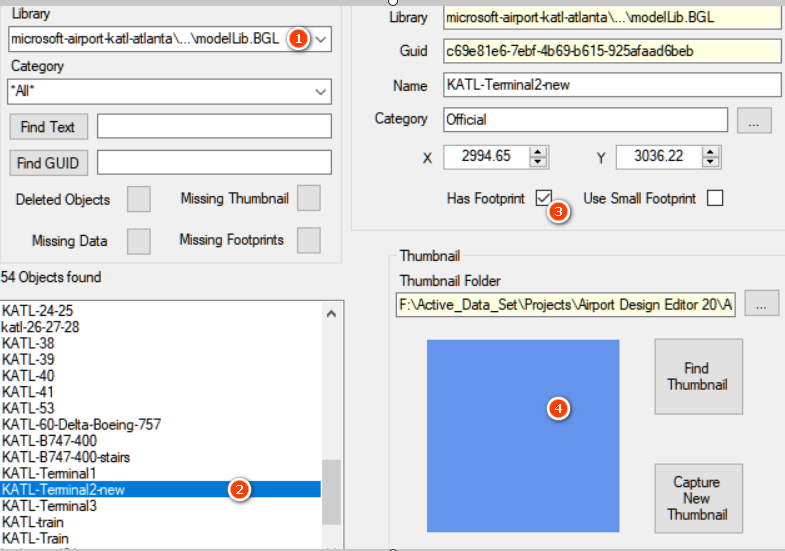Increase the Y value with up arrow
The image size is (785, 551).
[710, 152]
